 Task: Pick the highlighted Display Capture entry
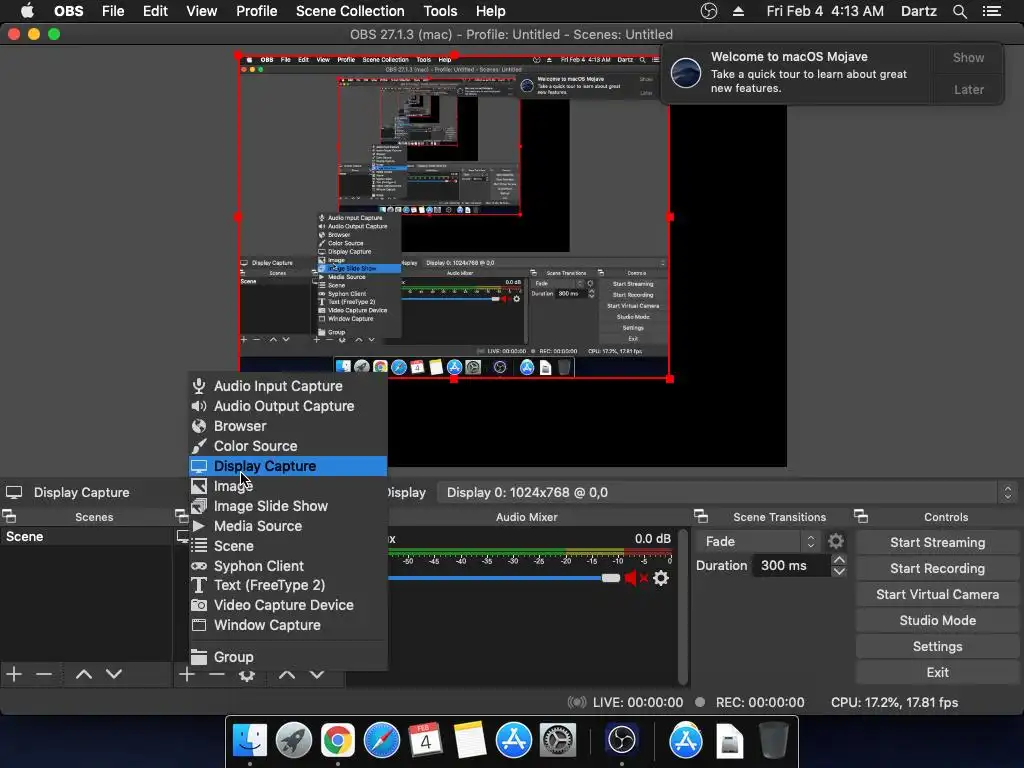288,466
